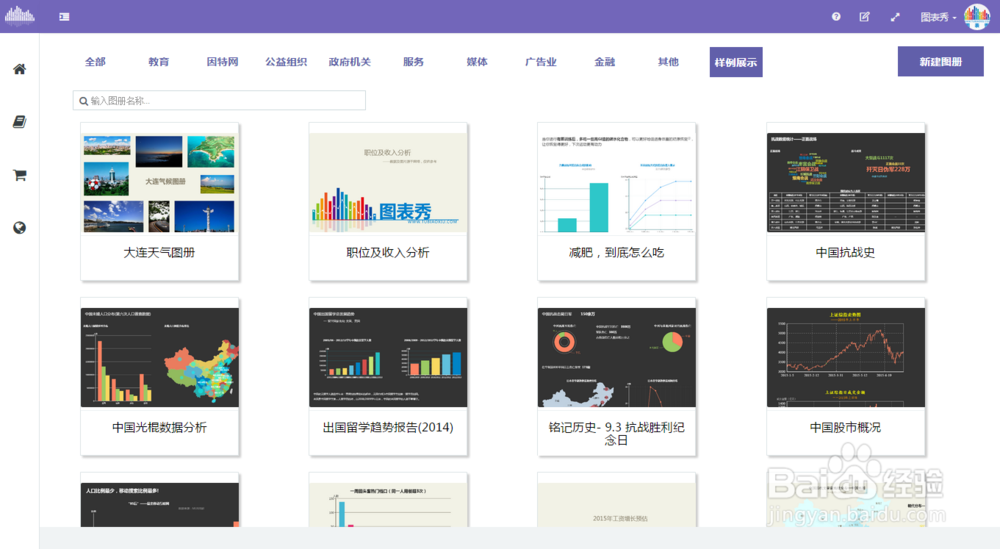
Task: Open 中国光棍数据分析 map thumbnail
Action: click(x=159, y=357)
